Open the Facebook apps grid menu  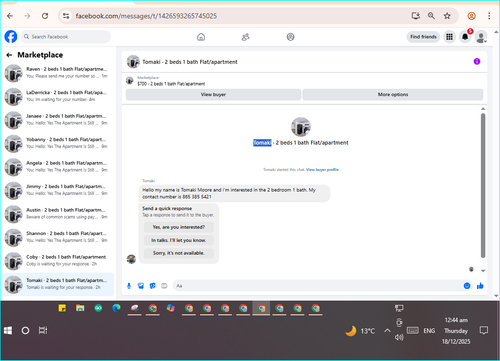pos(449,37)
